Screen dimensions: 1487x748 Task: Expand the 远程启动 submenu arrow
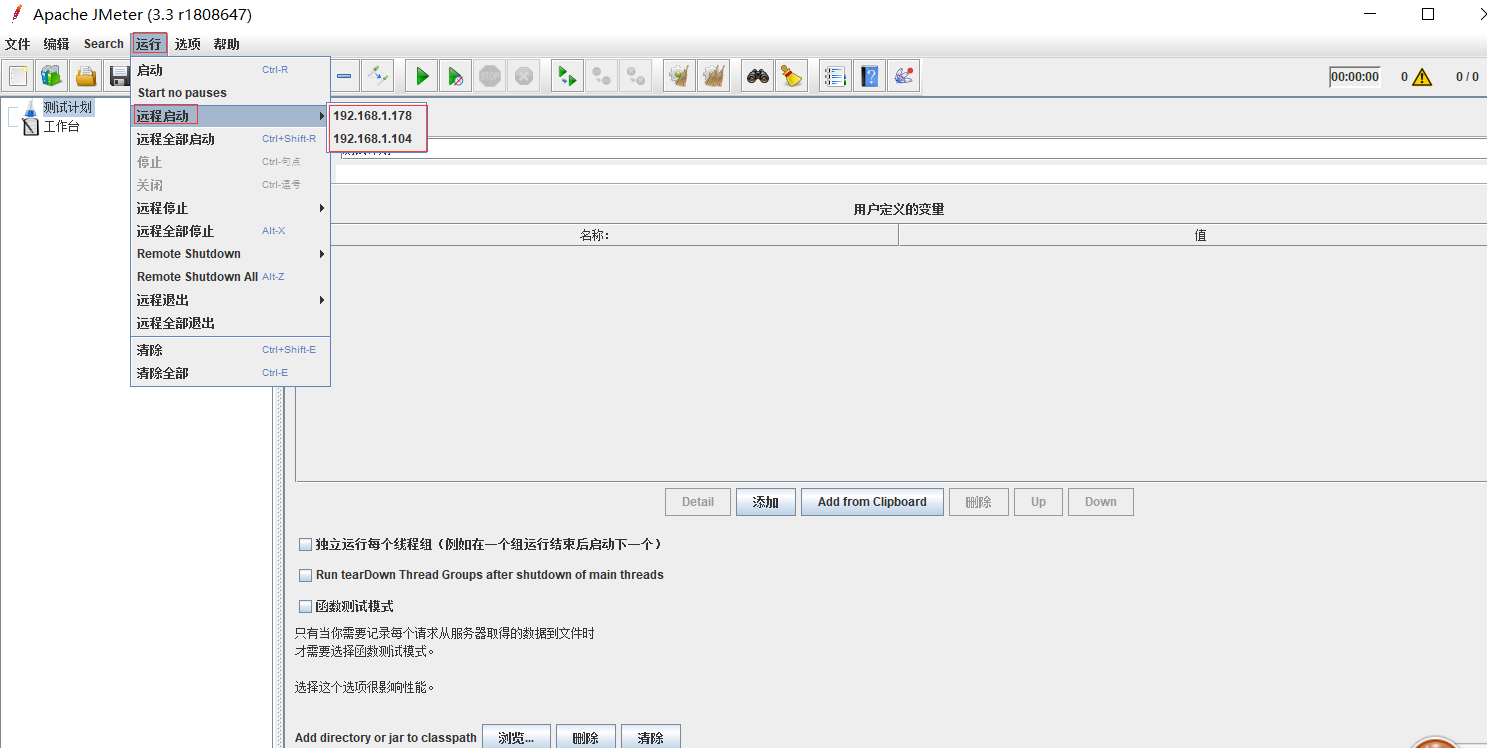[322, 116]
